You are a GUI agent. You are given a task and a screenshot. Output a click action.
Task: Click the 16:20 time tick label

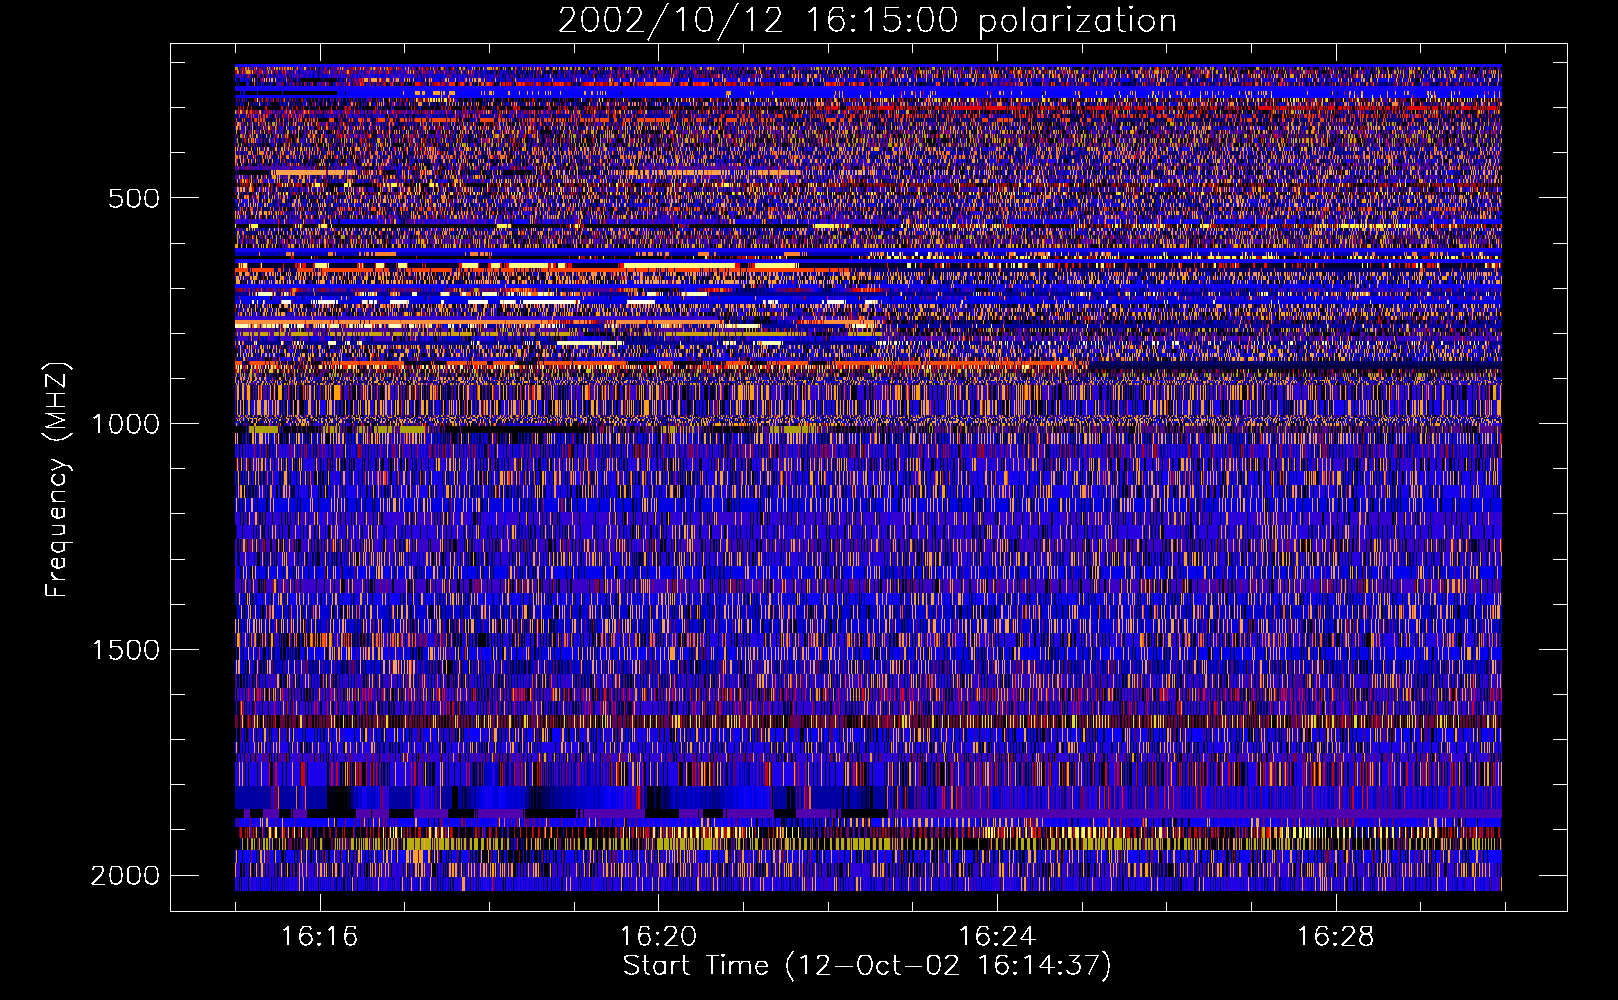click(658, 937)
